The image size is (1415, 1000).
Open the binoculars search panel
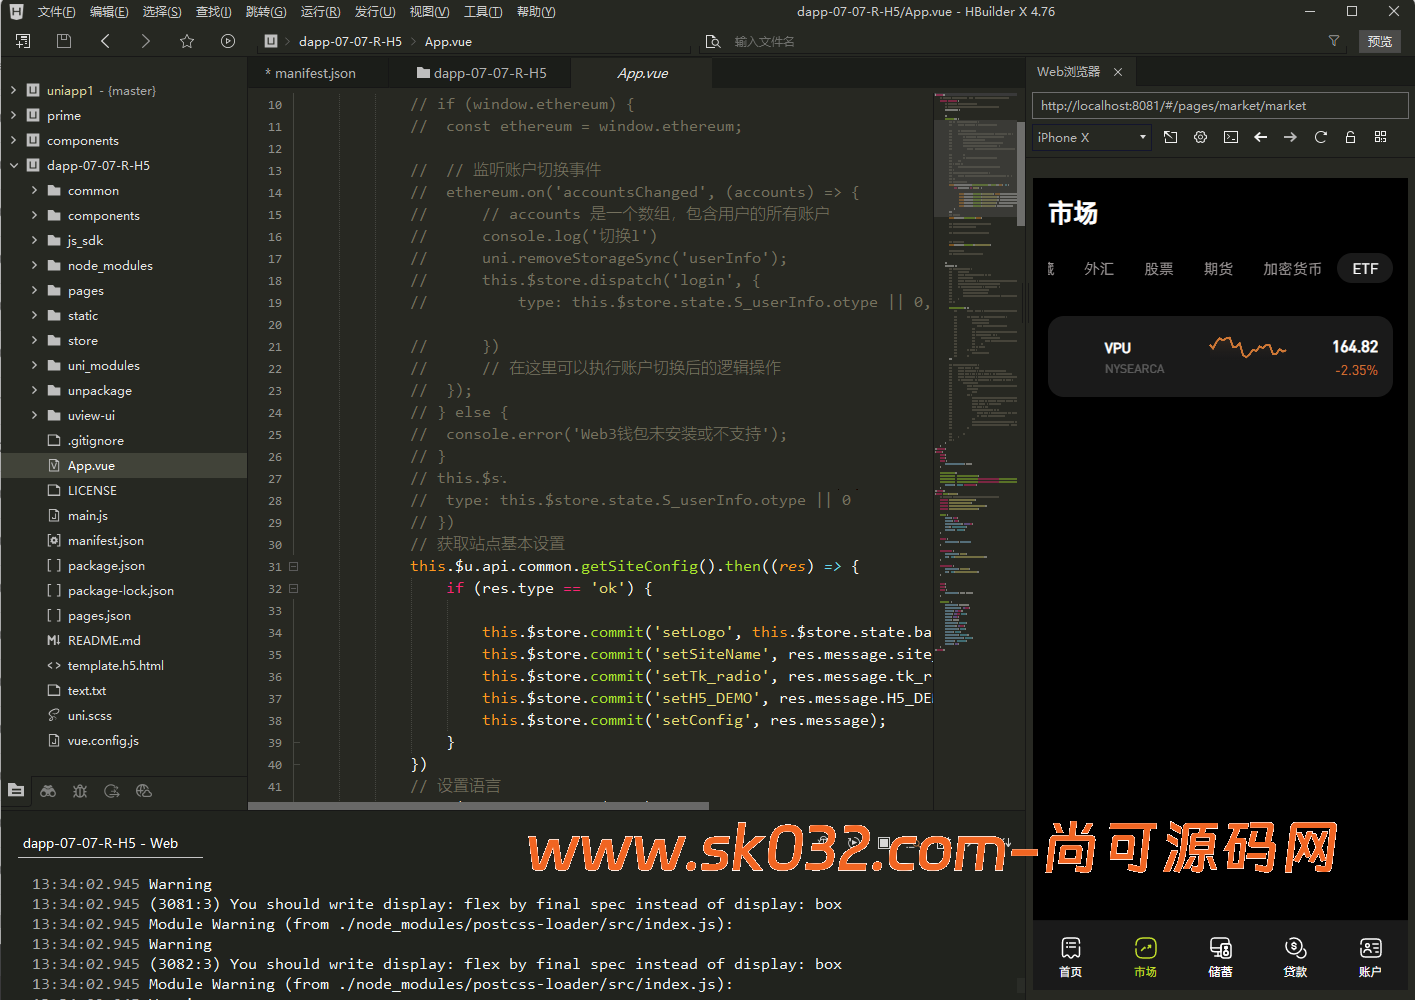pyautogui.click(x=48, y=791)
